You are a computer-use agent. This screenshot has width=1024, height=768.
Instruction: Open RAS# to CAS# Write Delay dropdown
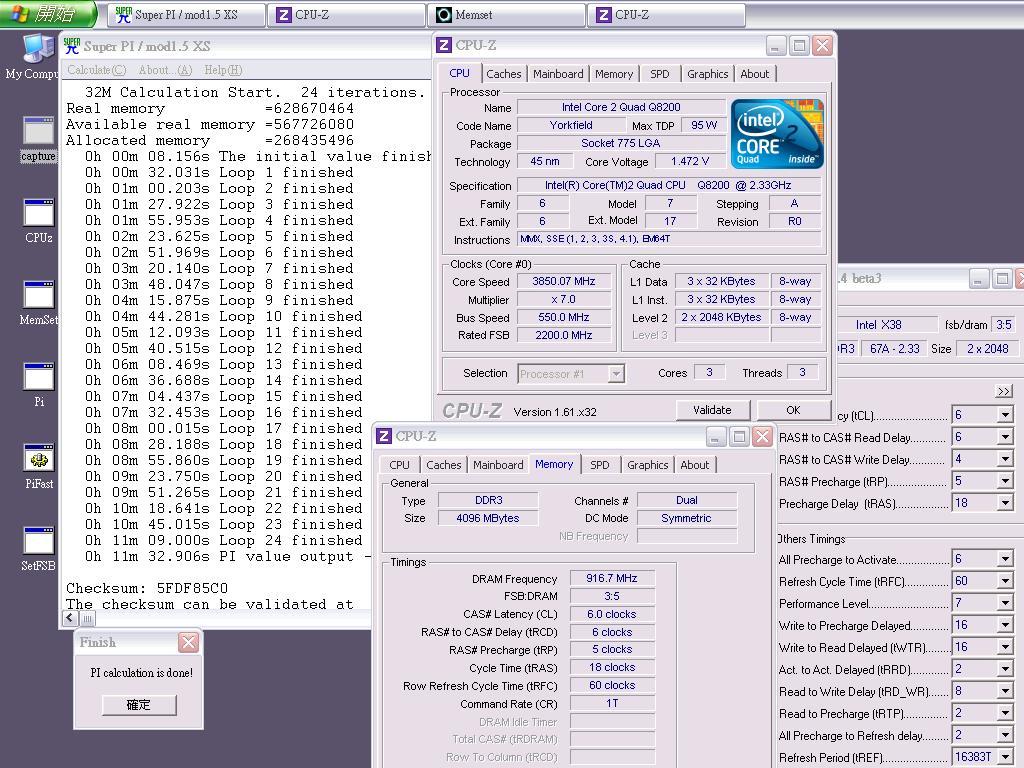[x=1005, y=459]
